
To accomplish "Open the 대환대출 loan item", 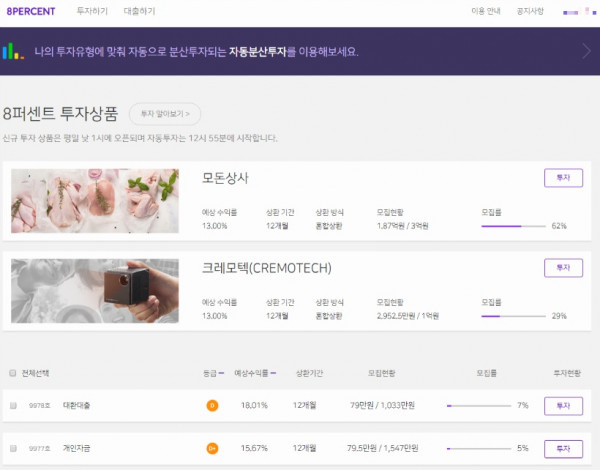I will coord(76,405).
